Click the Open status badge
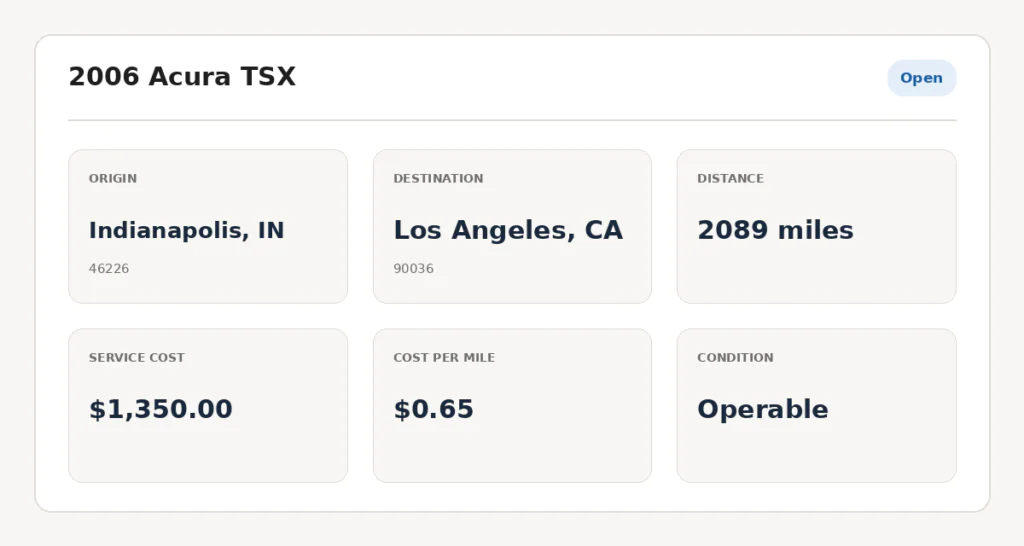 coord(921,78)
